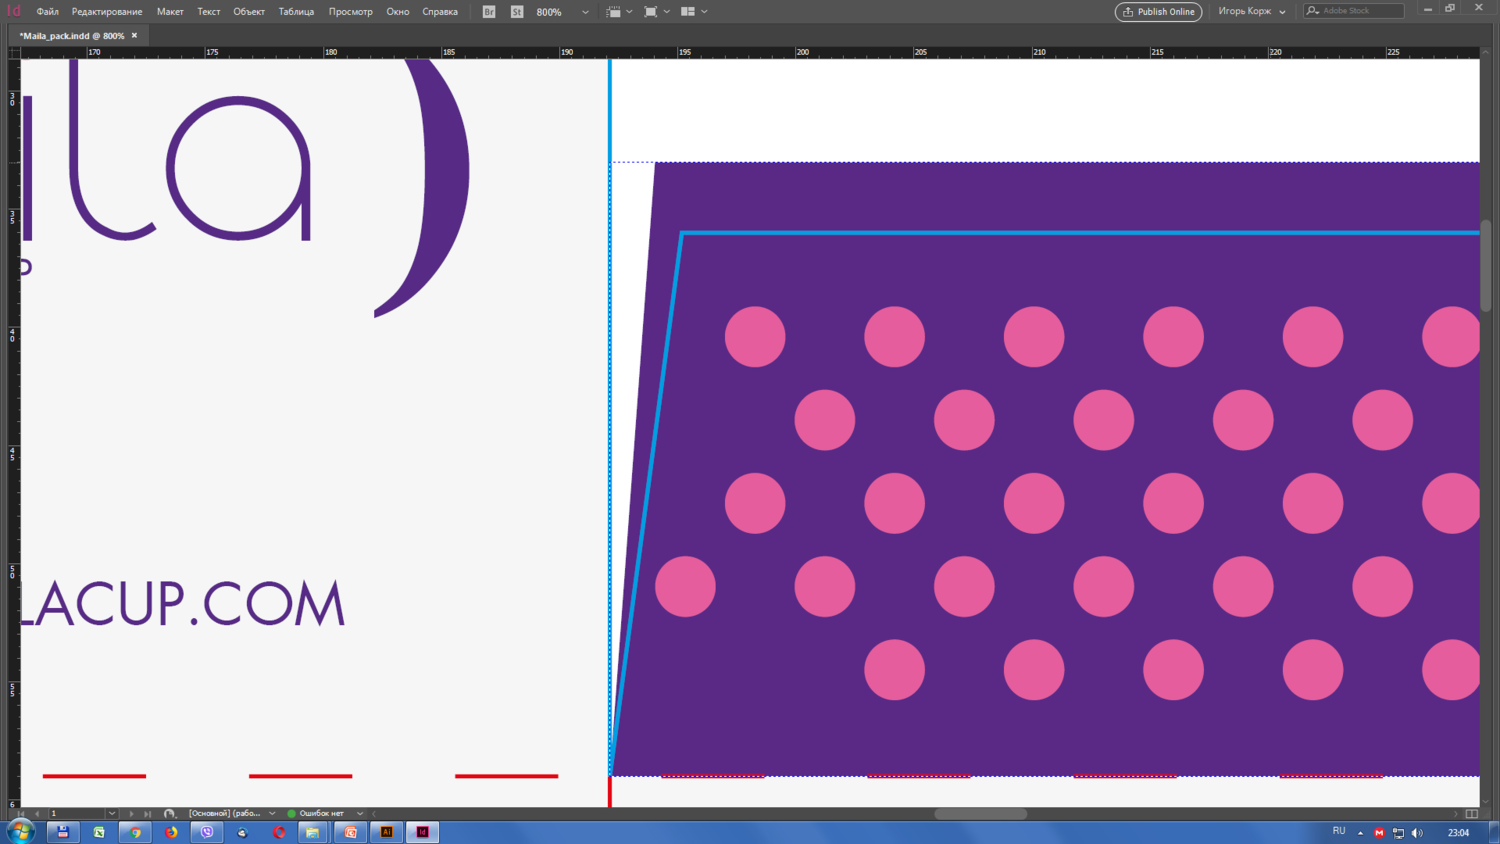Click the network tray icon
1500x844 pixels.
pos(1398,832)
